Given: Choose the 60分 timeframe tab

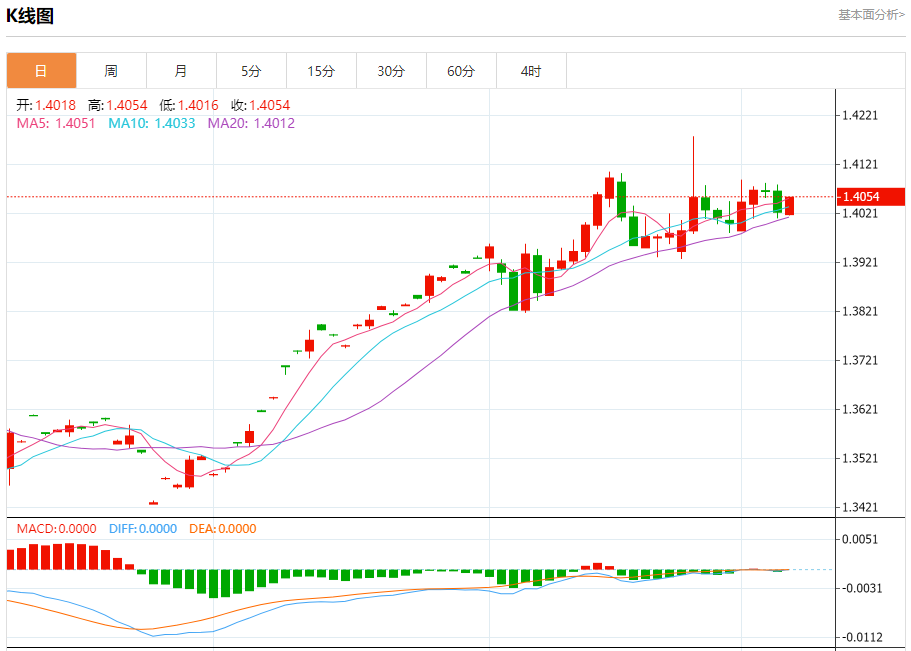Looking at the screenshot, I should click(461, 71).
